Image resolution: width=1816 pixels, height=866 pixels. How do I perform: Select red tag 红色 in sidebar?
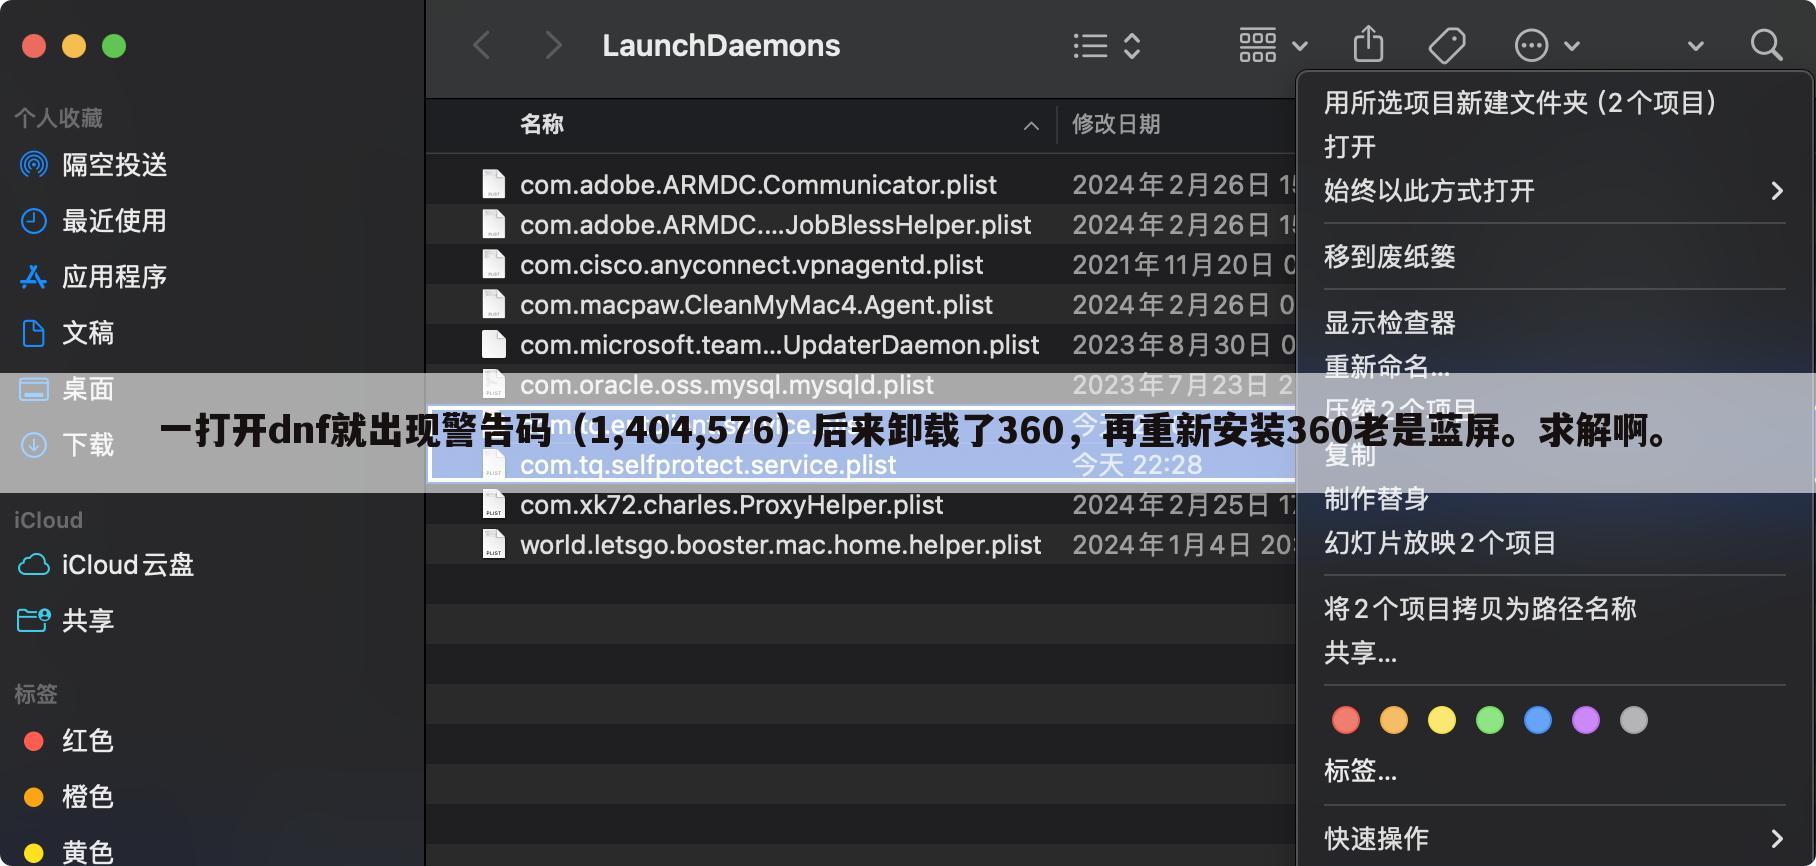coord(68,741)
